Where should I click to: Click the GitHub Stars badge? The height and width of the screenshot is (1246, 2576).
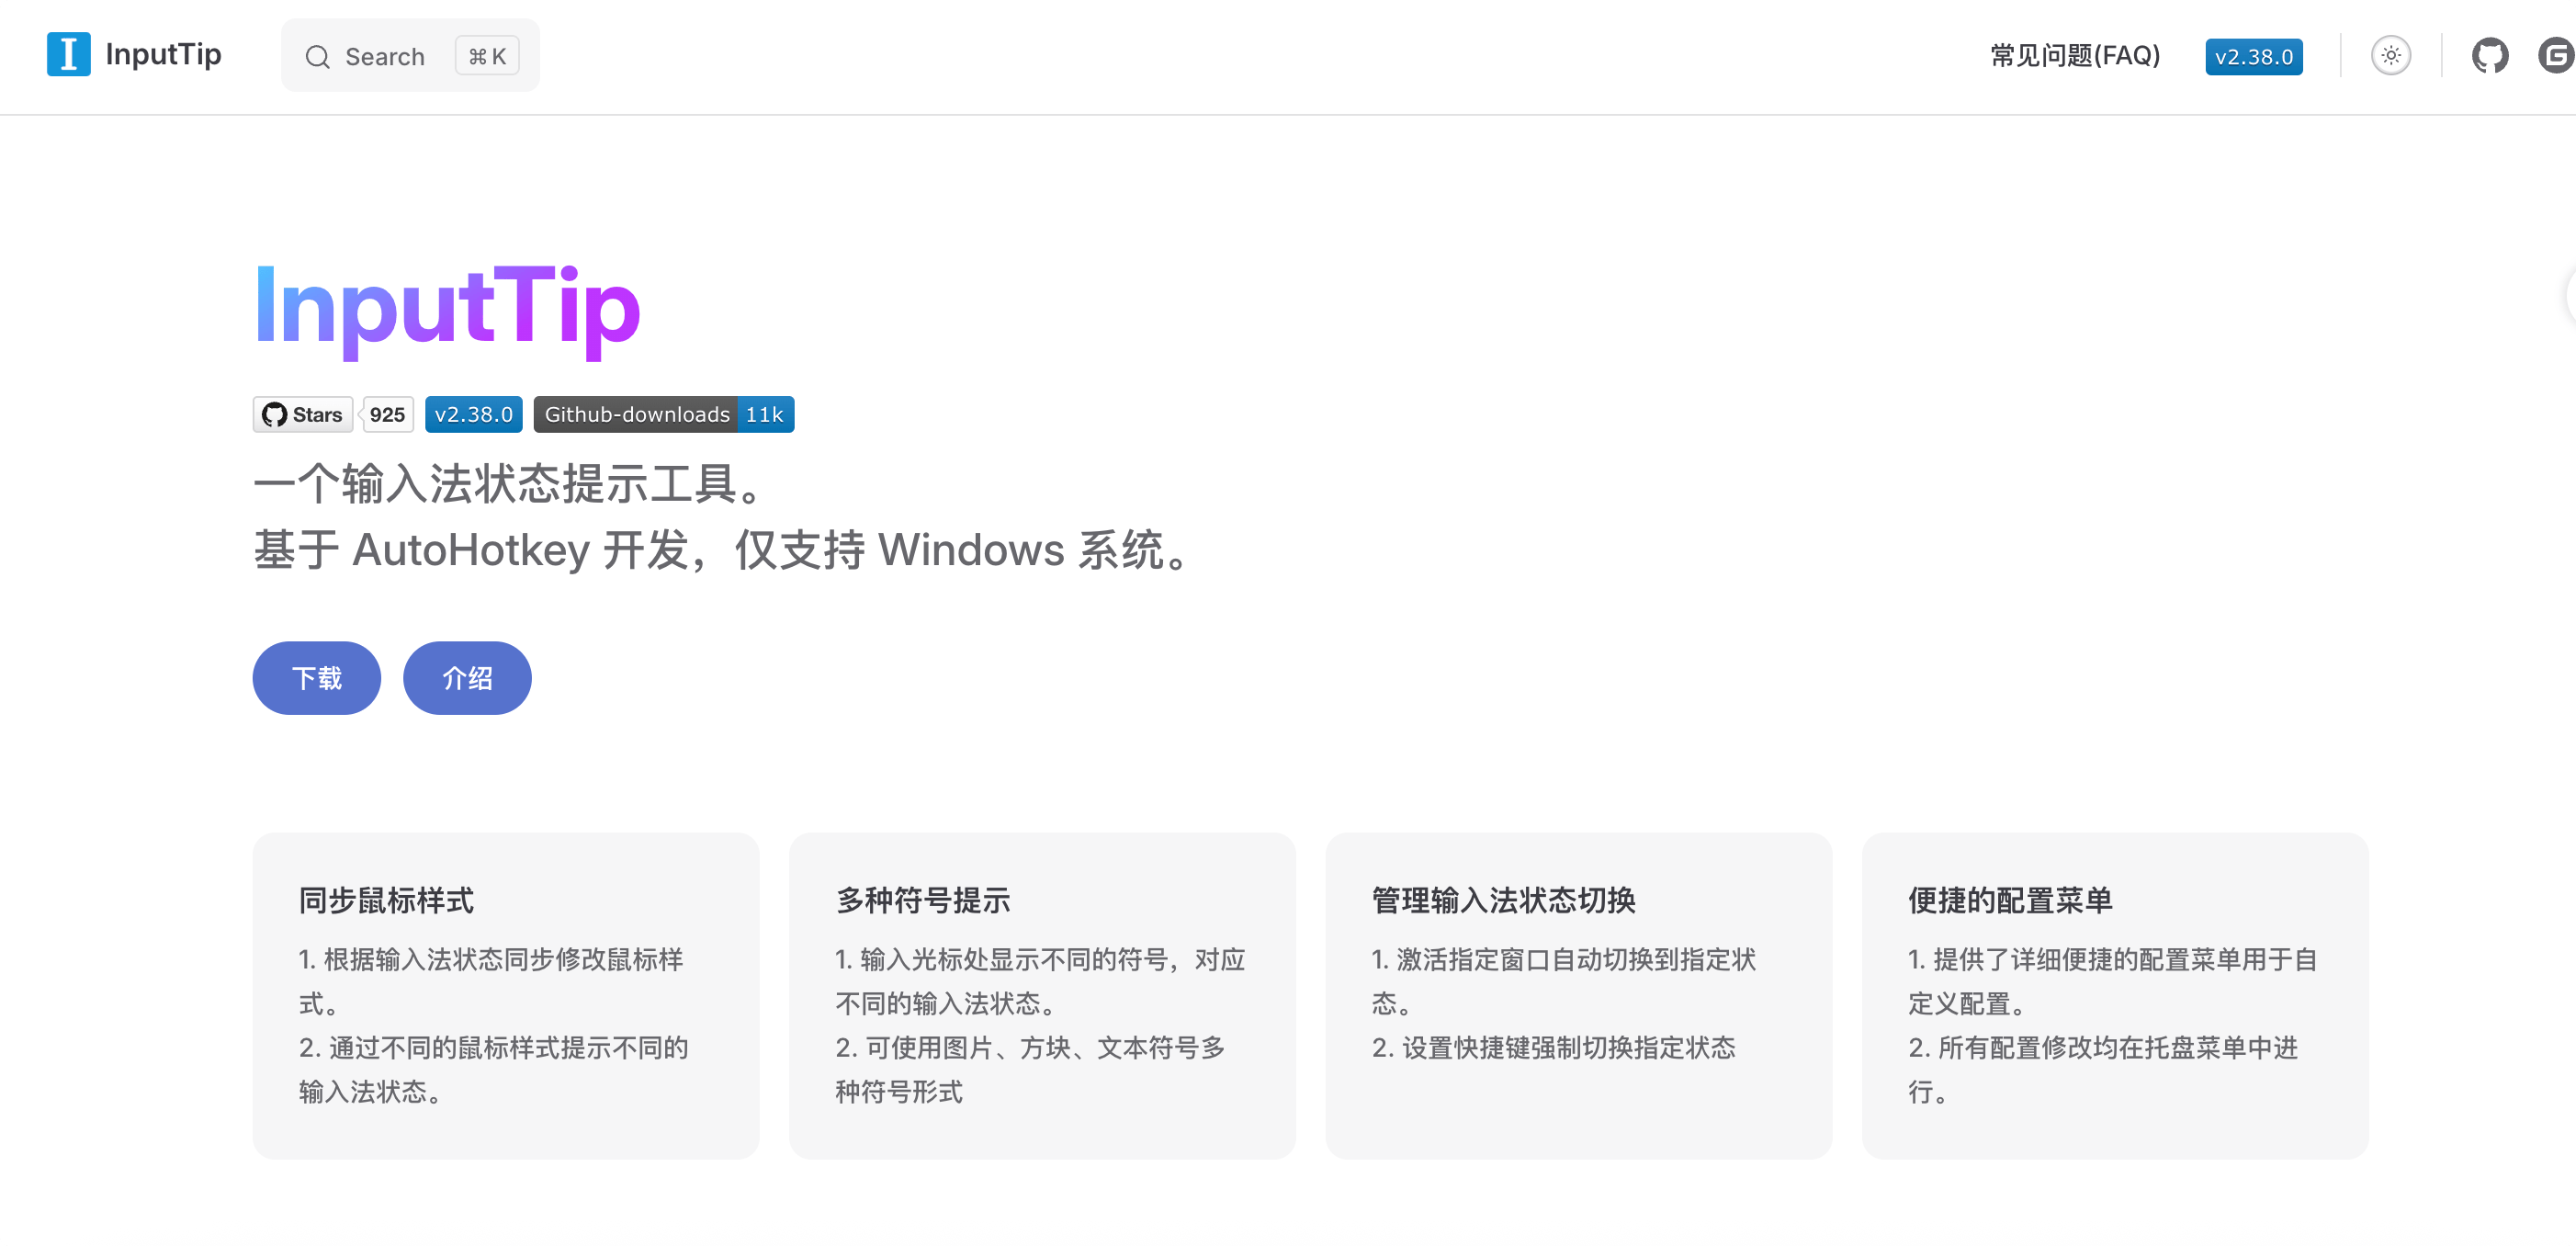tap(303, 414)
